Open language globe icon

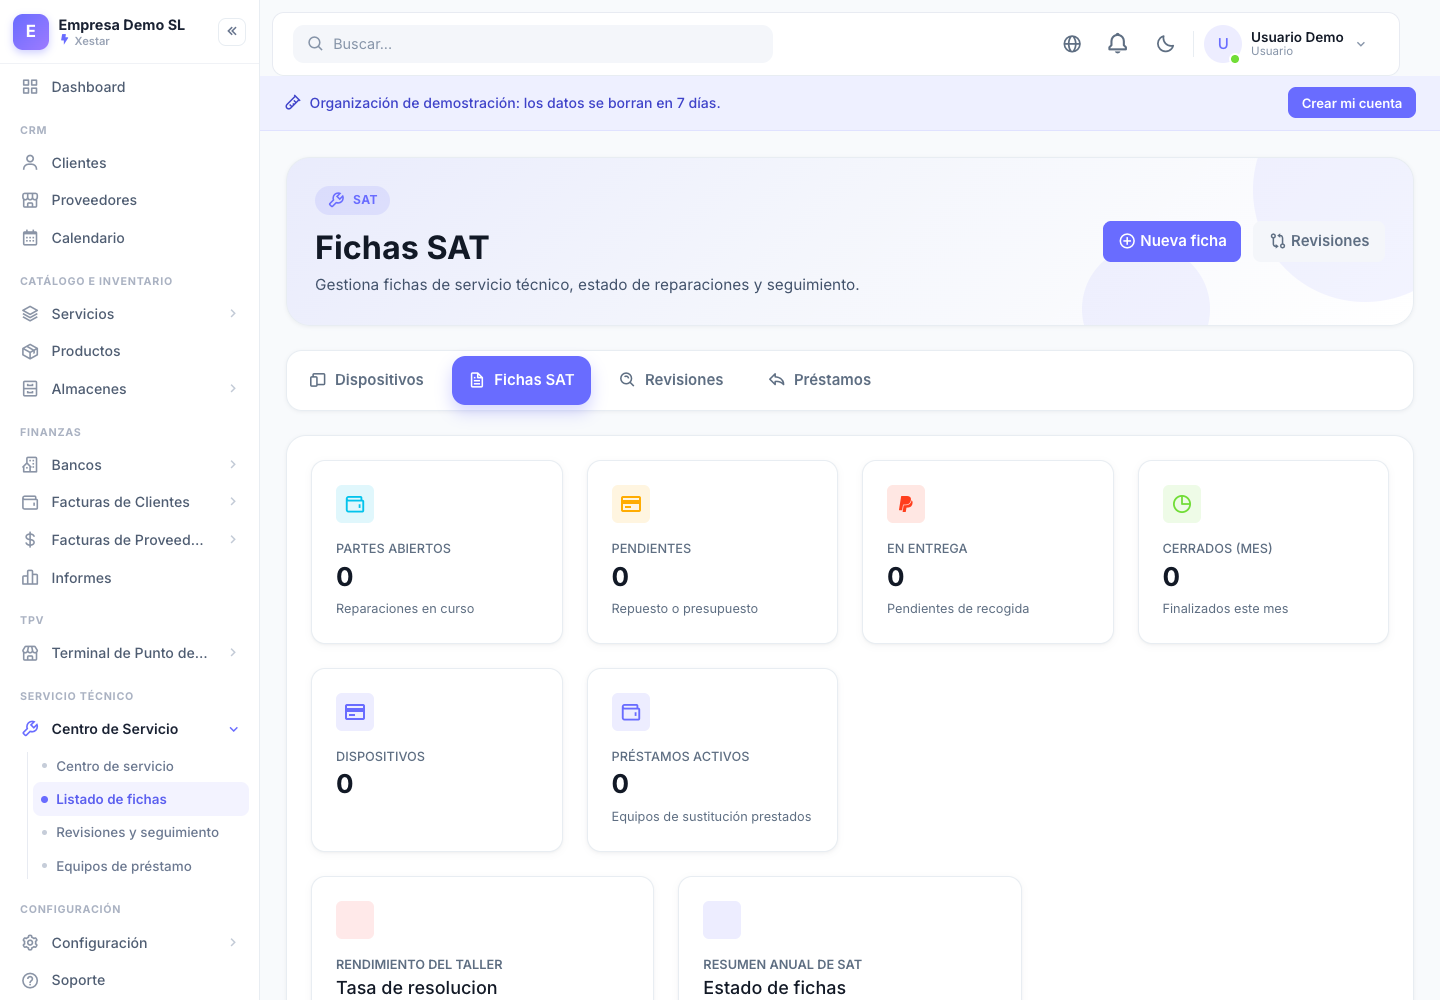pos(1072,44)
